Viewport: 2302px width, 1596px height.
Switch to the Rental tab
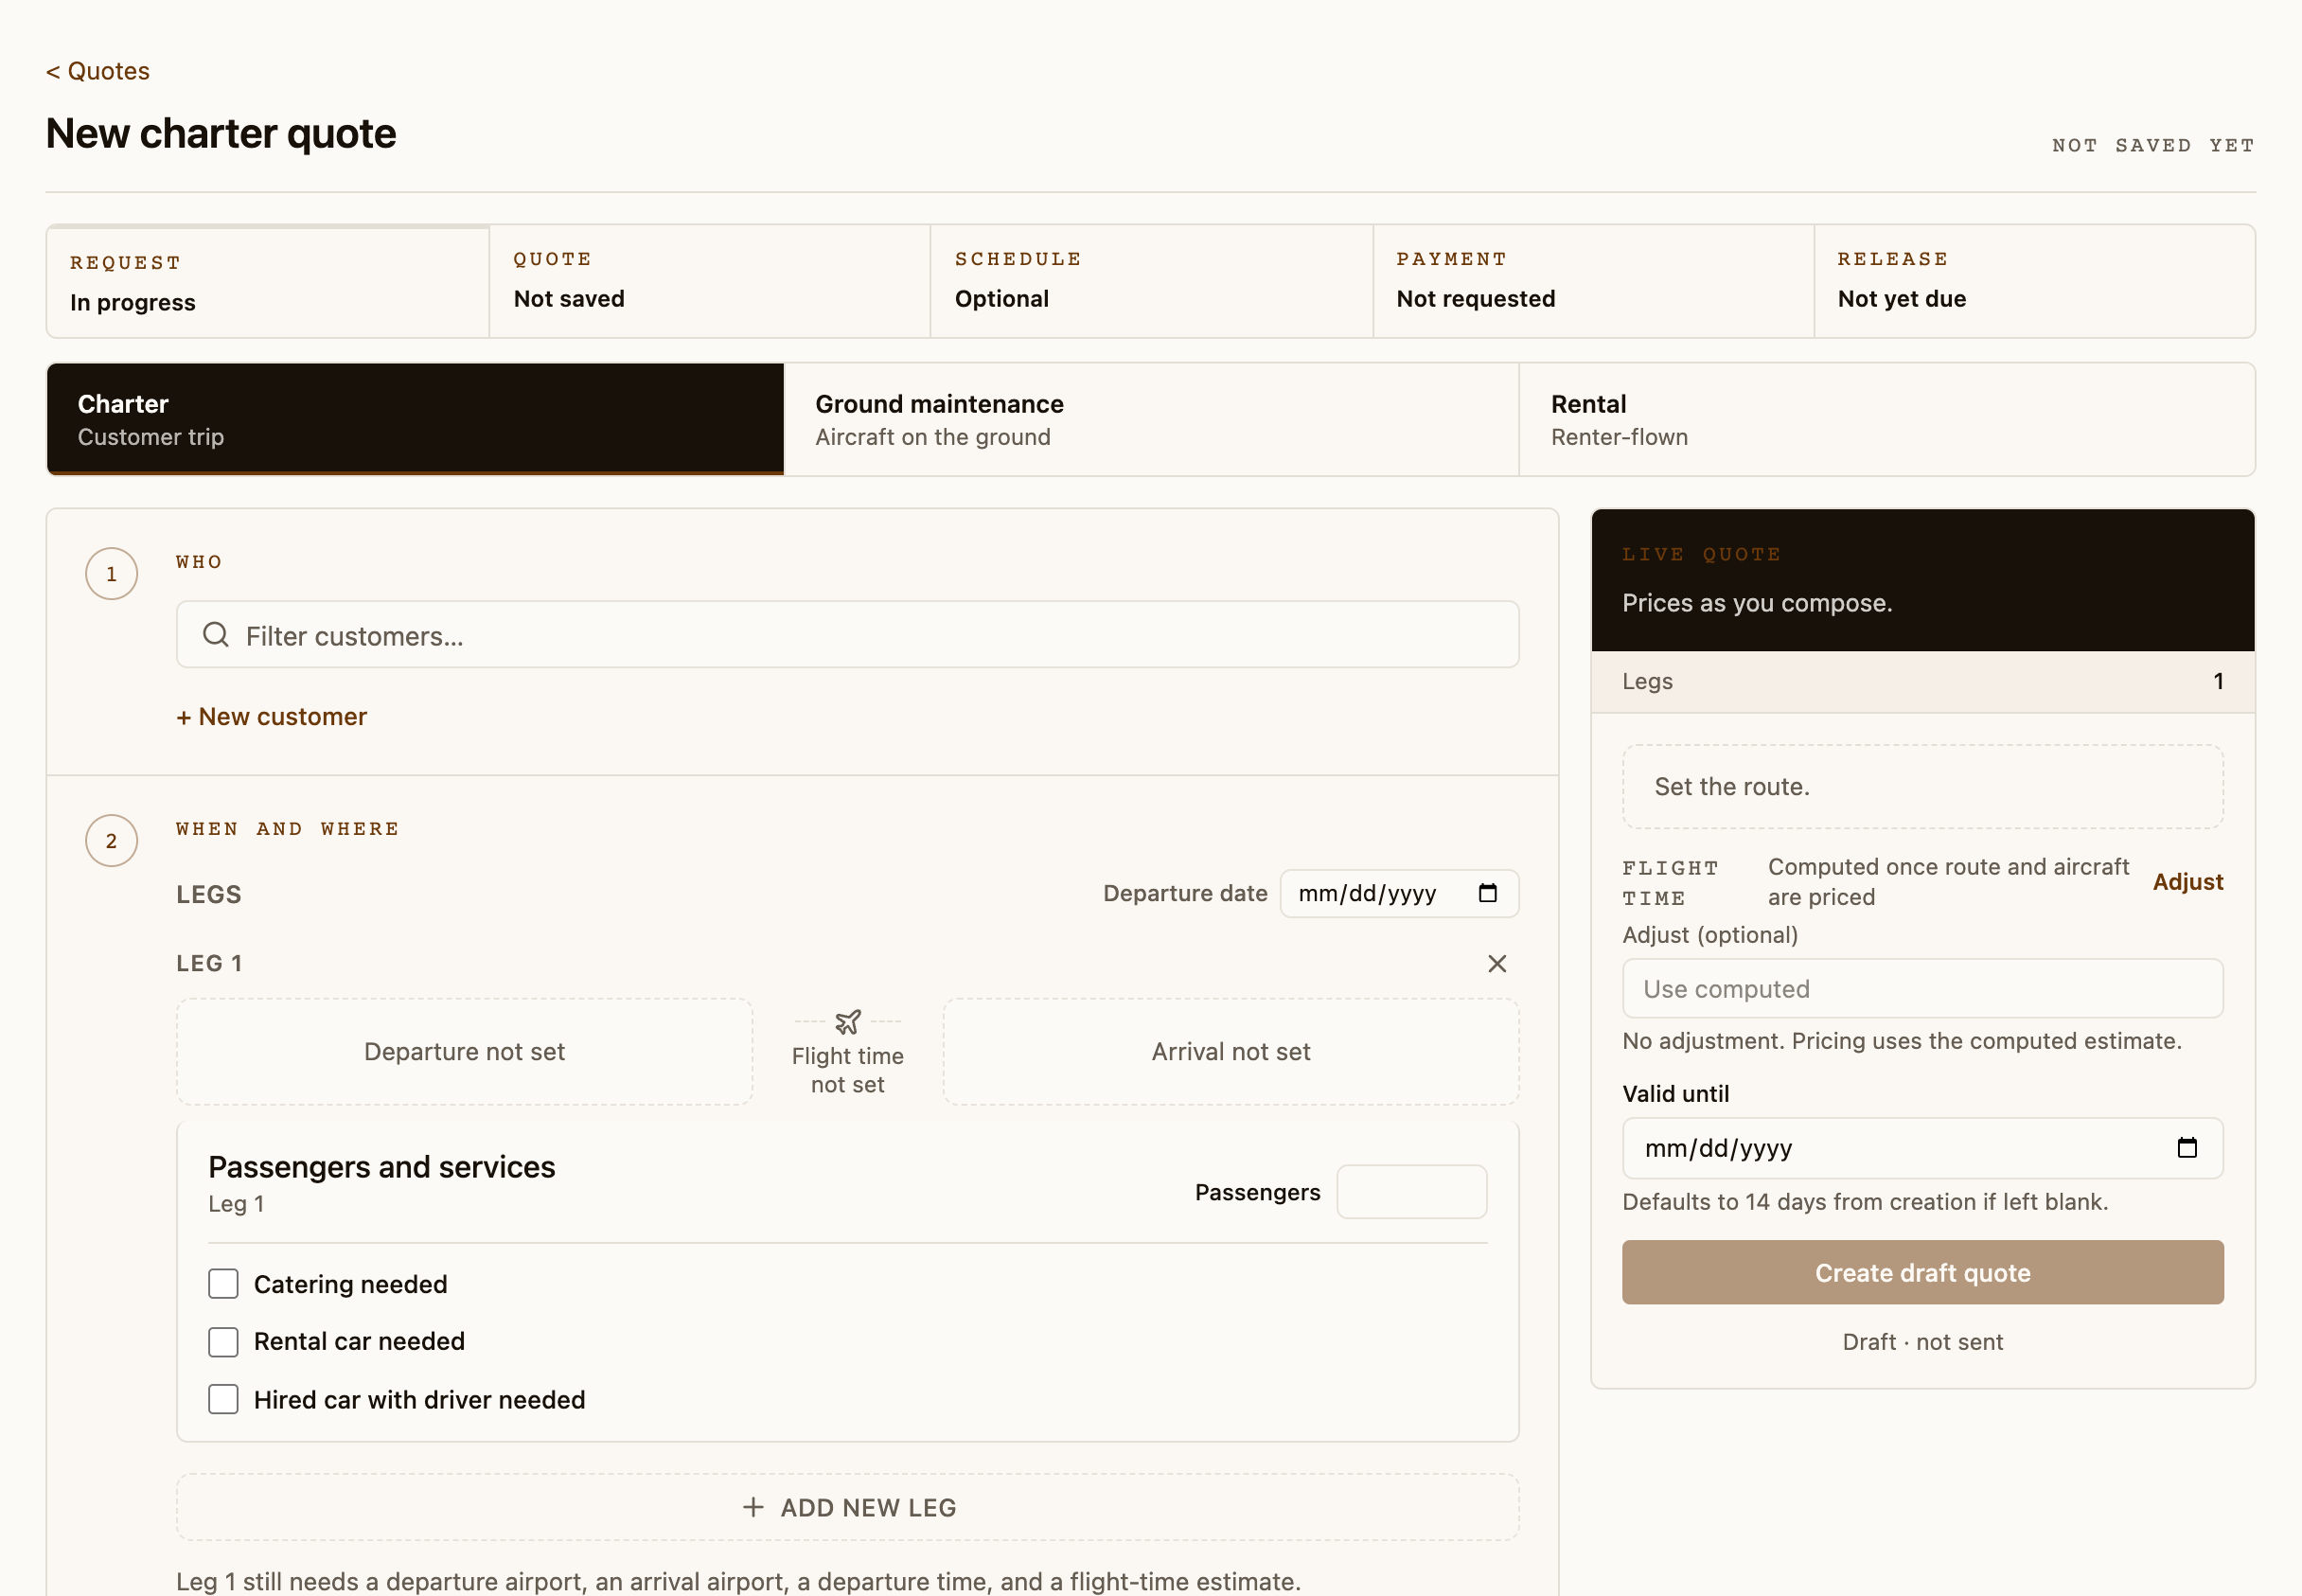click(1887, 419)
